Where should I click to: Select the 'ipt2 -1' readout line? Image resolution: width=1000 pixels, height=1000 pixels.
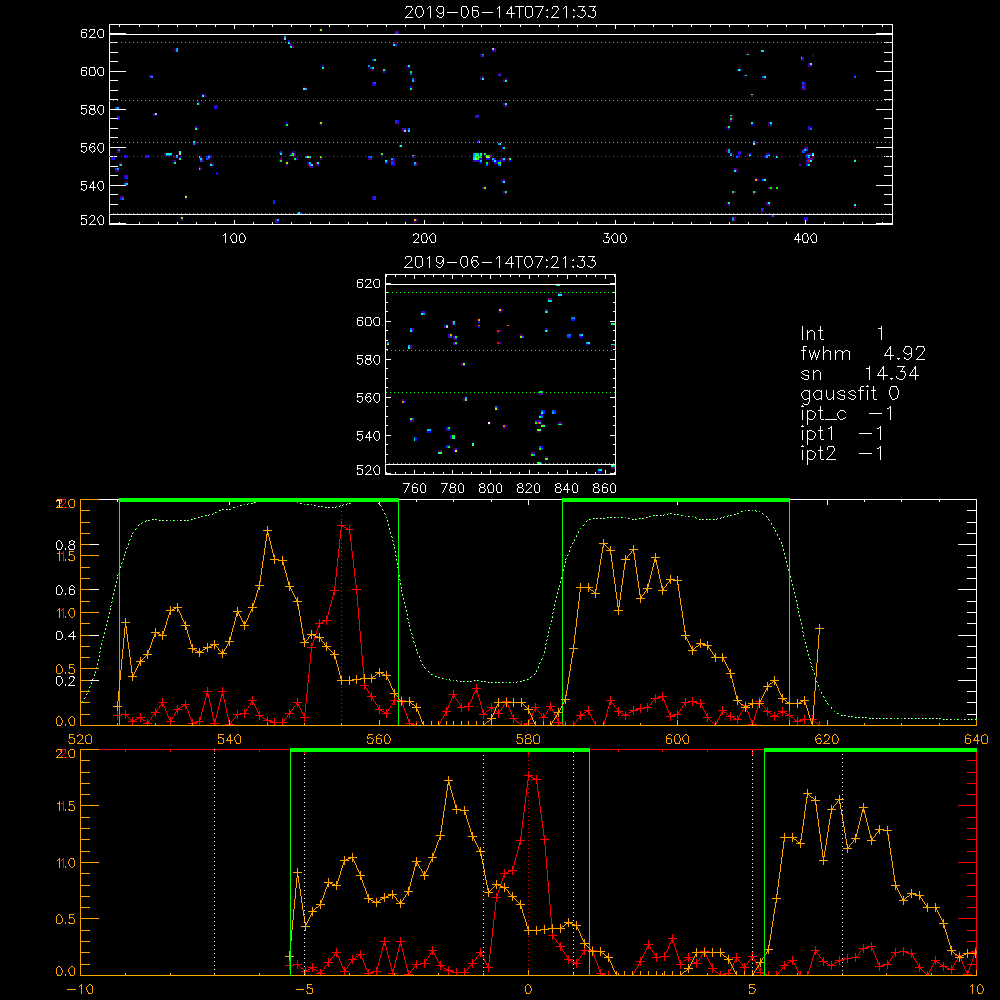(842, 453)
